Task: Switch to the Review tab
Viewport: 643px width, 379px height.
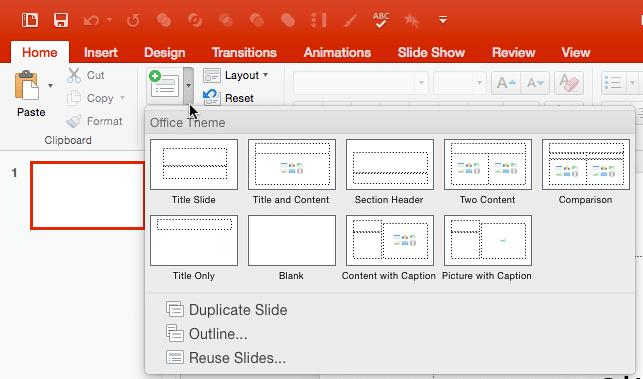Action: click(513, 53)
